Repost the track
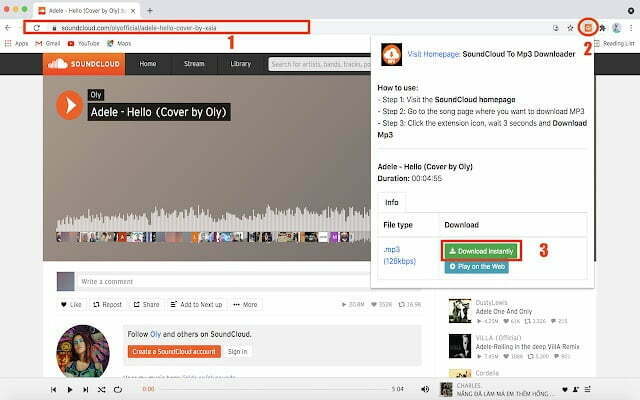640x400 pixels. 107,304
